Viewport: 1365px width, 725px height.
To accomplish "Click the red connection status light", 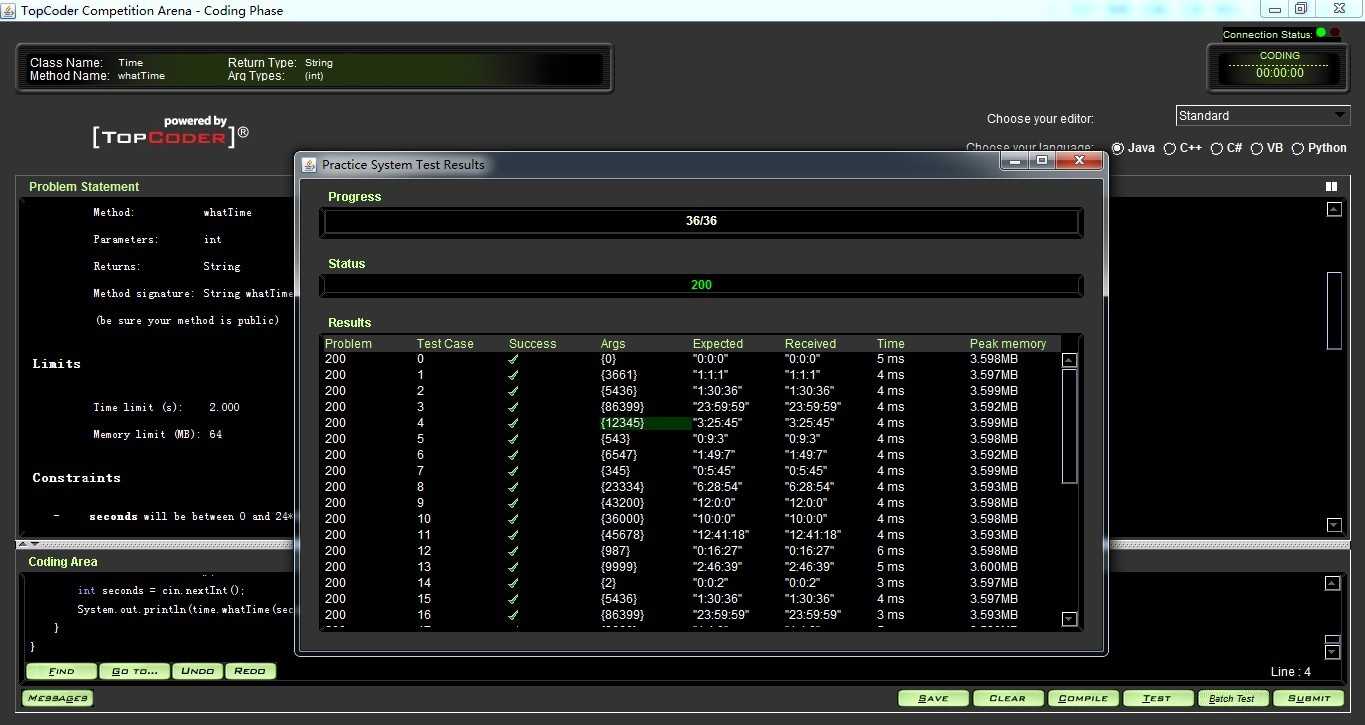I will pyautogui.click(x=1335, y=33).
